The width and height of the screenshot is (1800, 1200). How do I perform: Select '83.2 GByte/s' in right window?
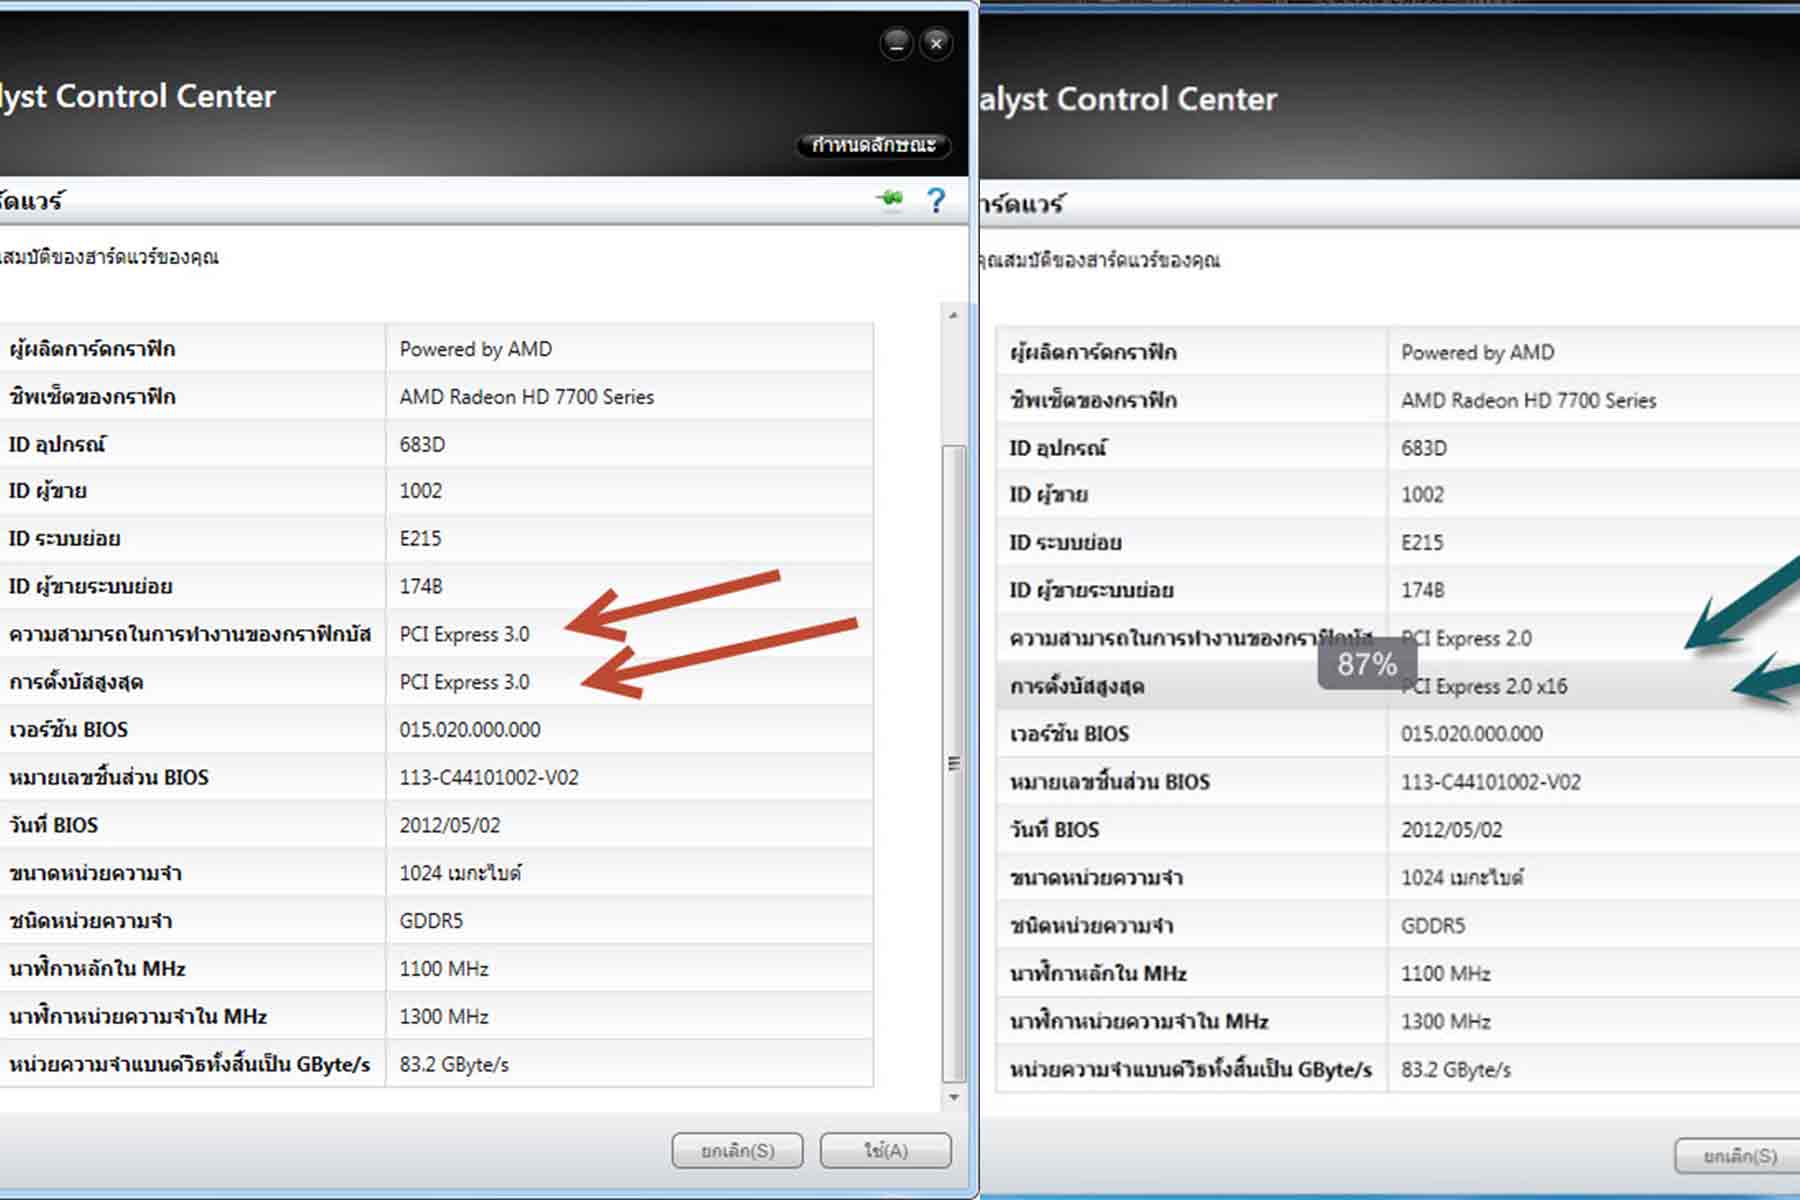[x=1456, y=1070]
